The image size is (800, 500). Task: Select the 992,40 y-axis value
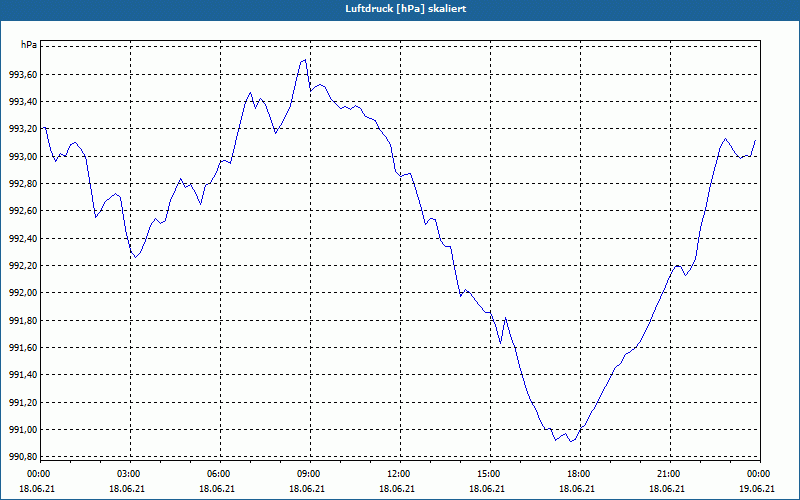tap(22, 238)
